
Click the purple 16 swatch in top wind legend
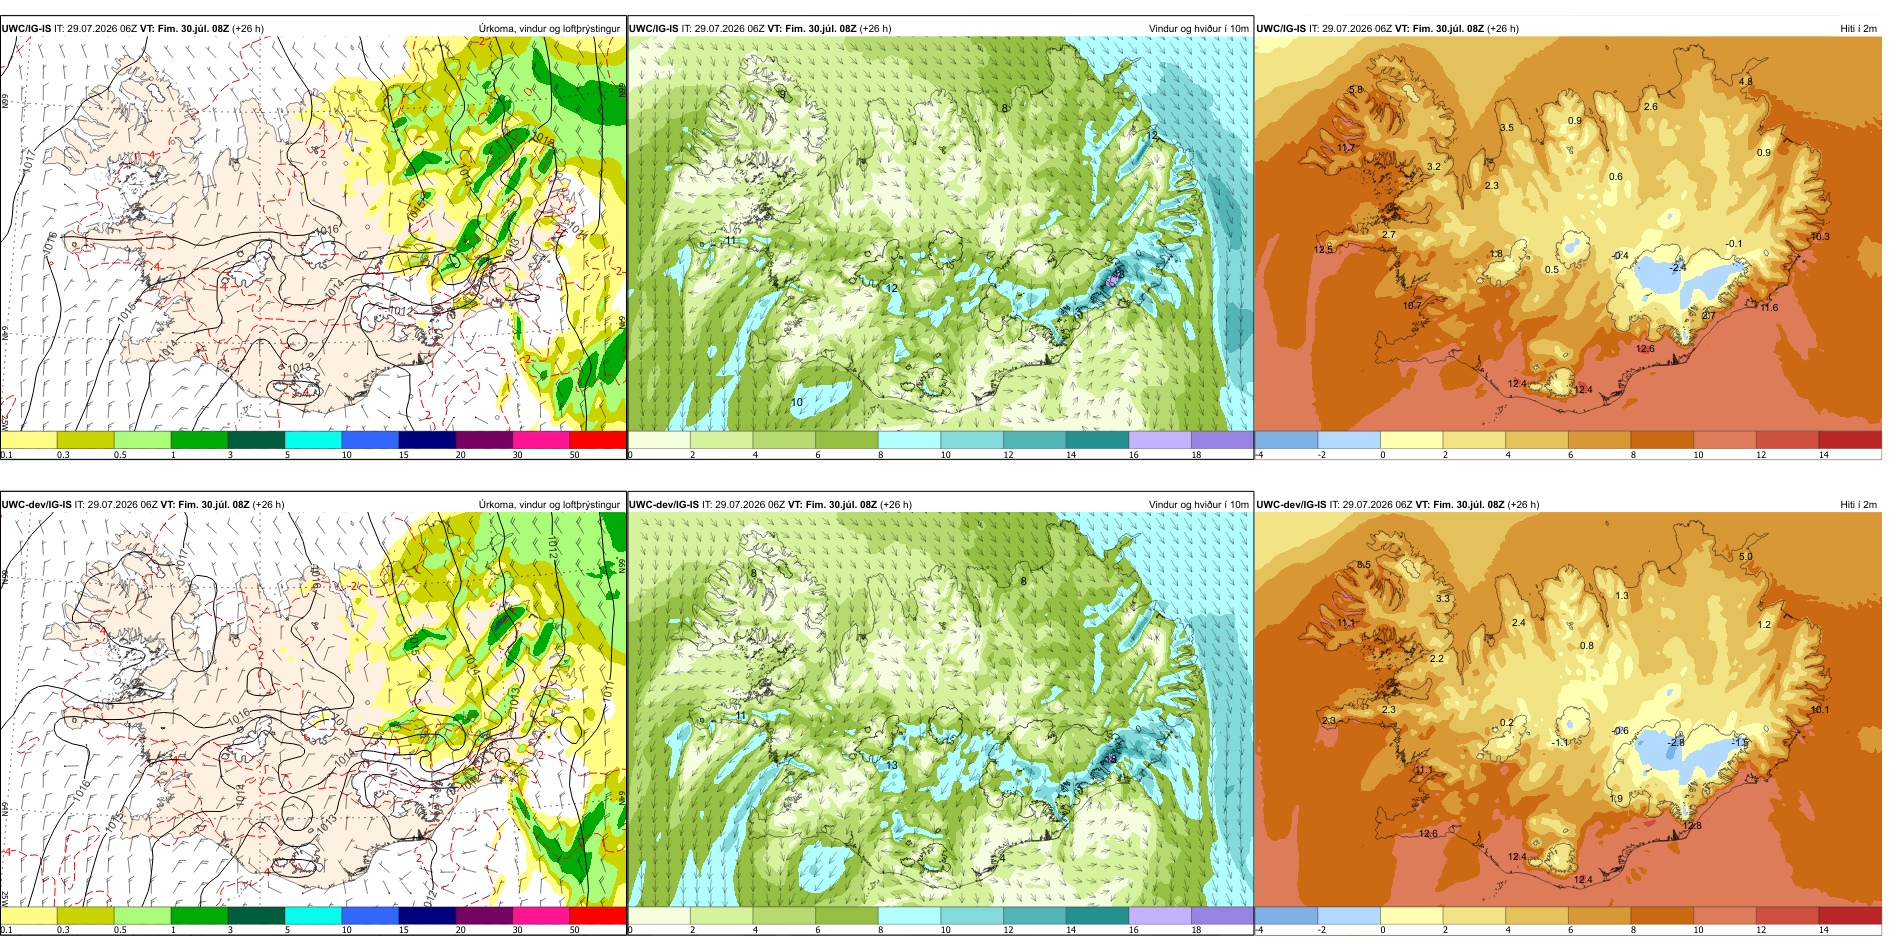pyautogui.click(x=1160, y=440)
